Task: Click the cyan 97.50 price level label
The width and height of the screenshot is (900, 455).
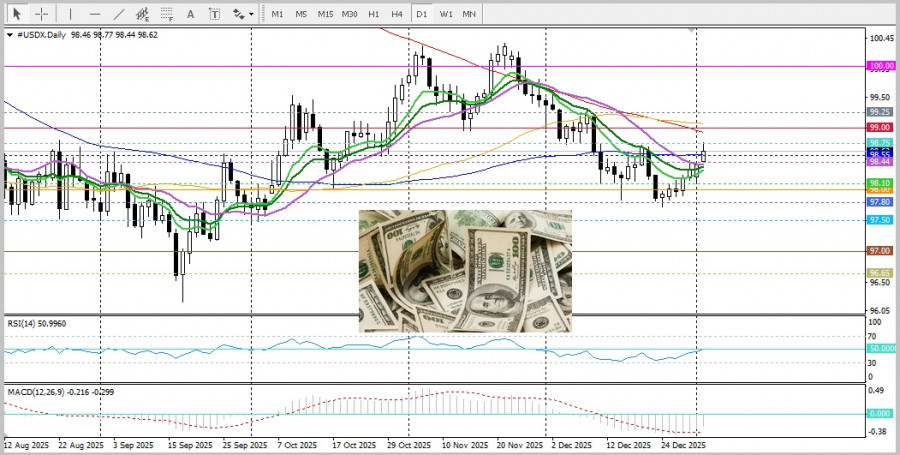Action: pyautogui.click(x=880, y=220)
